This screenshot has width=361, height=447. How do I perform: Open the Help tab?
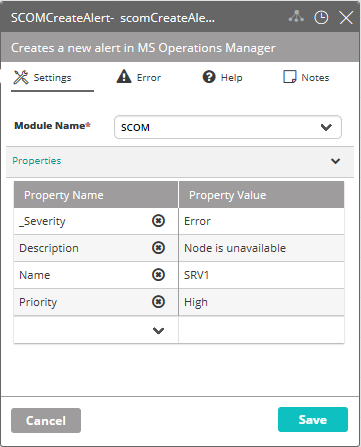point(222,77)
